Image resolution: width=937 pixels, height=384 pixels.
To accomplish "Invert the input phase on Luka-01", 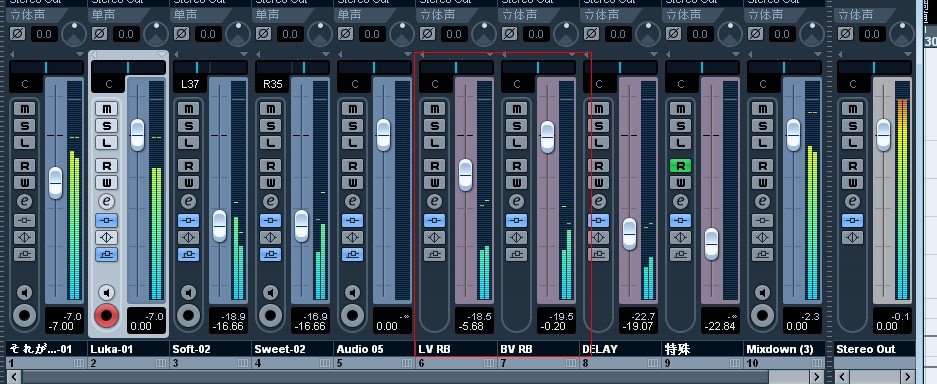I will (x=99, y=34).
